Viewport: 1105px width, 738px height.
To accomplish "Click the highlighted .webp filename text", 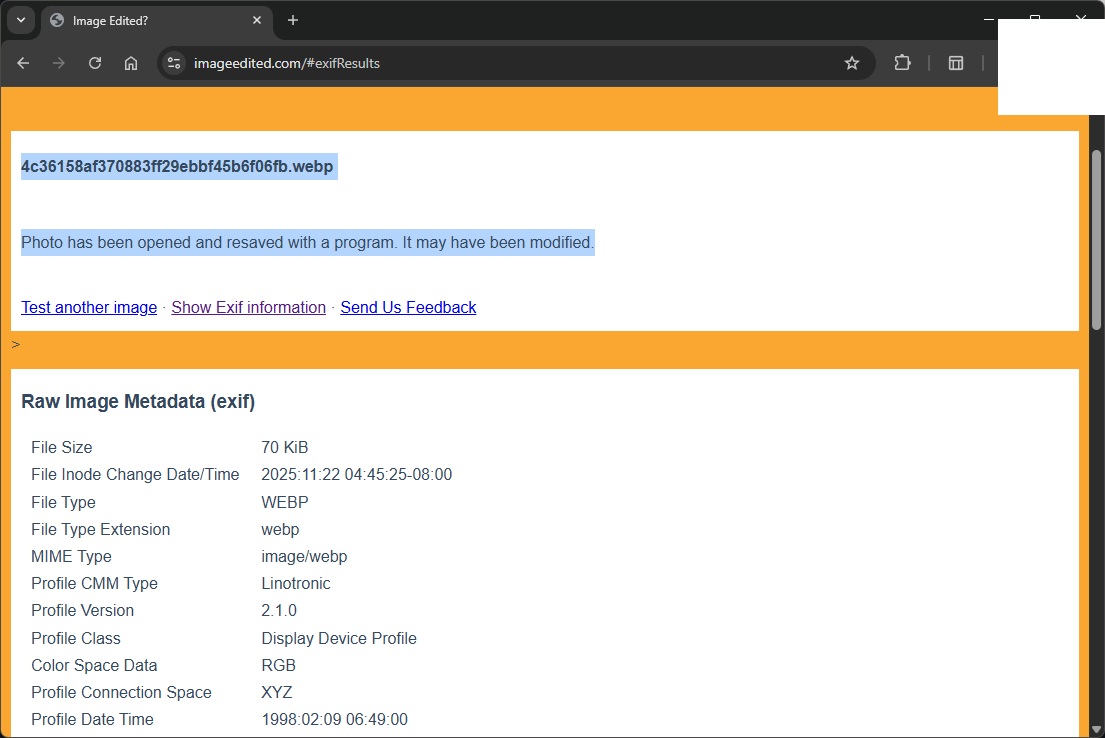I will point(177,166).
